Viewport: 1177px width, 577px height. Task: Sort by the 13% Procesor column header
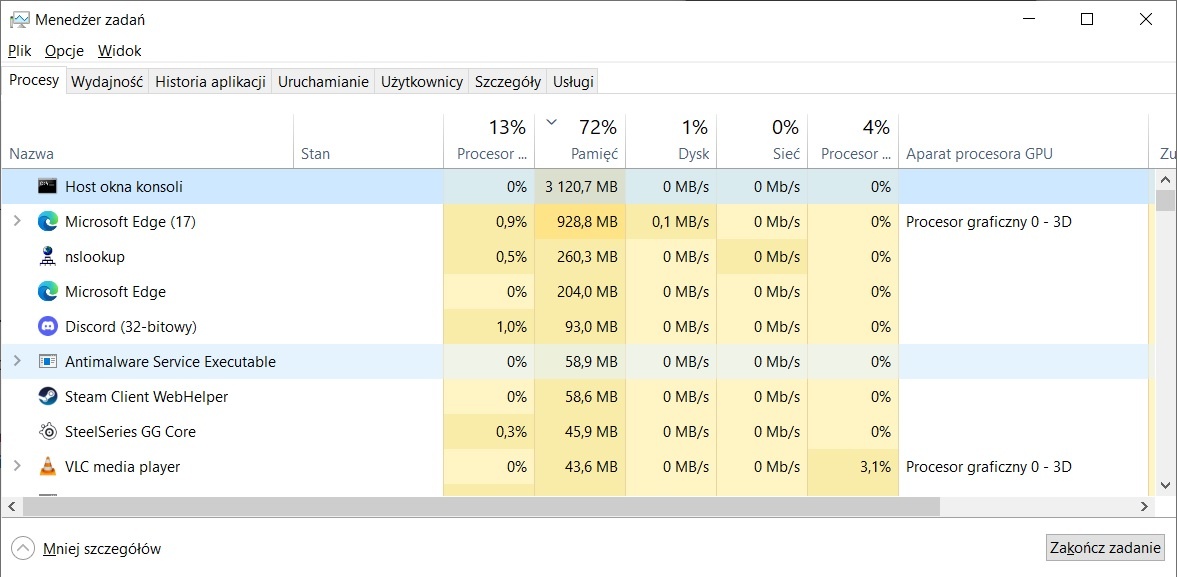coord(489,141)
